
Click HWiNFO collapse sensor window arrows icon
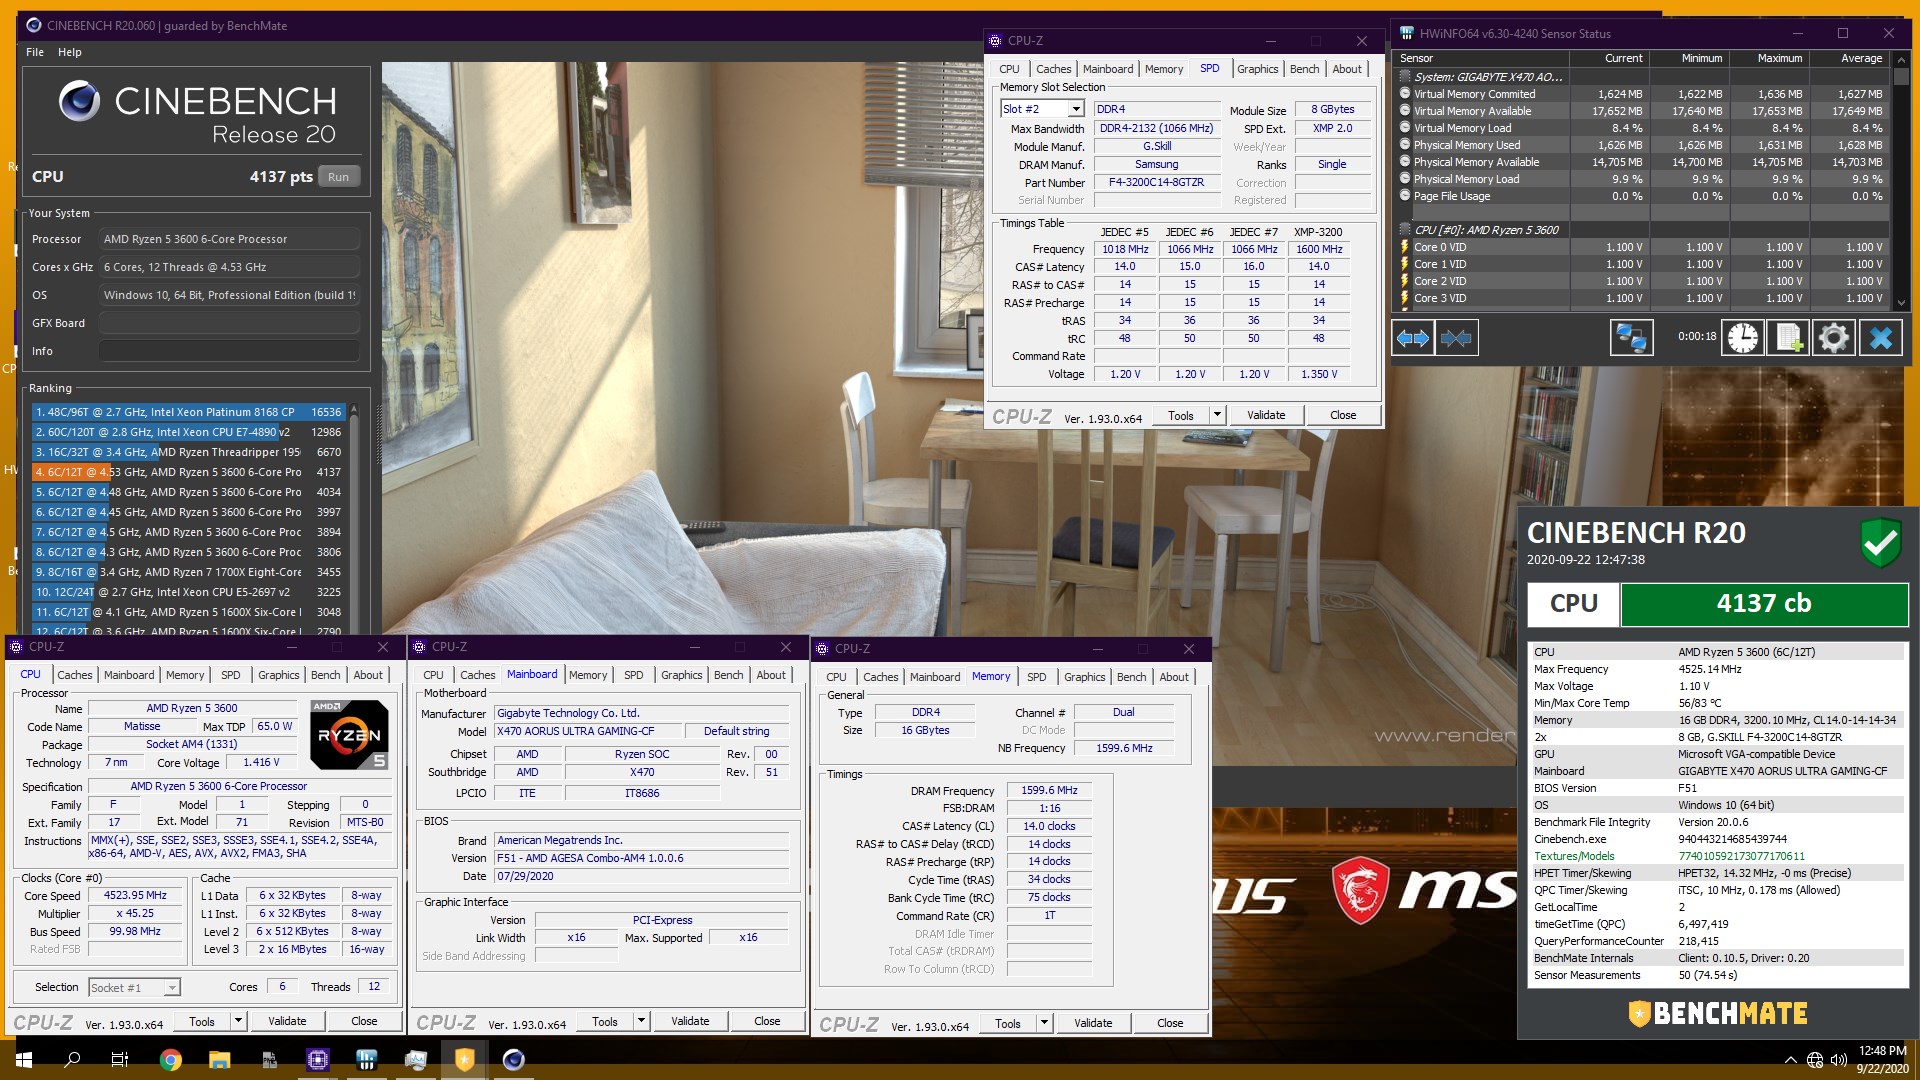click(x=1456, y=338)
